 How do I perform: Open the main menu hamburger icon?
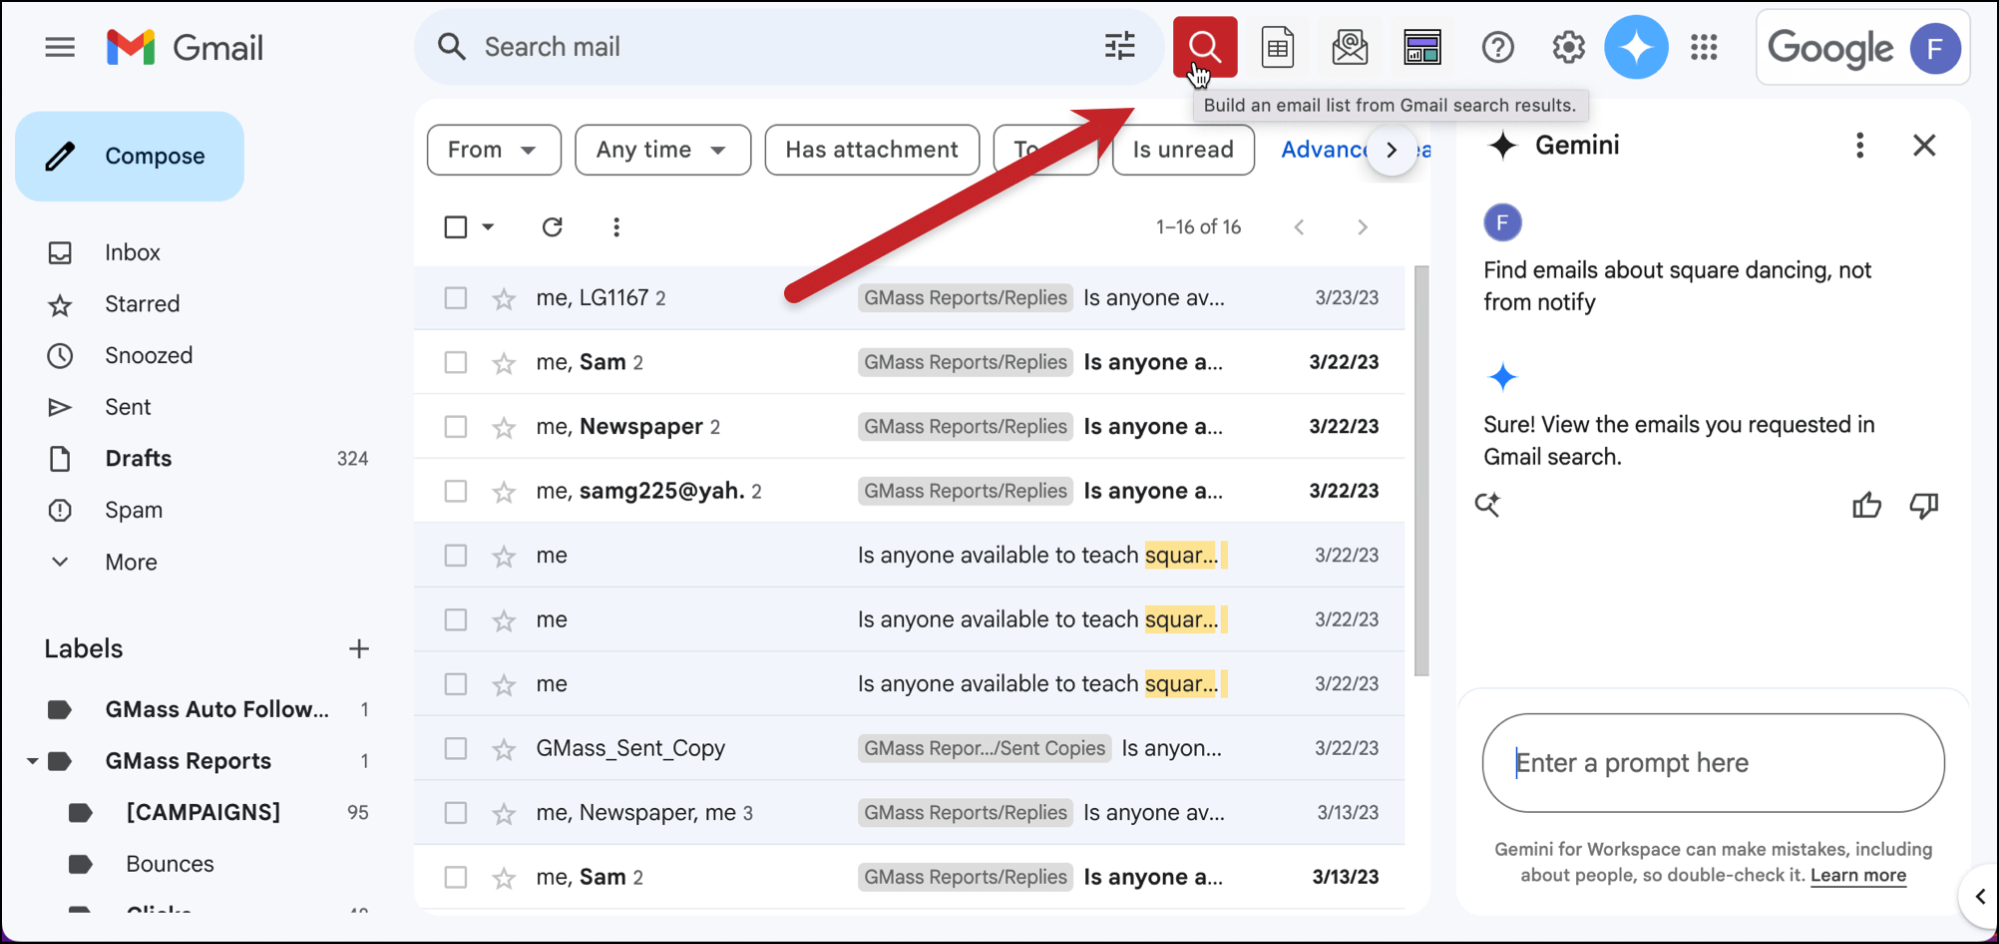click(x=60, y=47)
